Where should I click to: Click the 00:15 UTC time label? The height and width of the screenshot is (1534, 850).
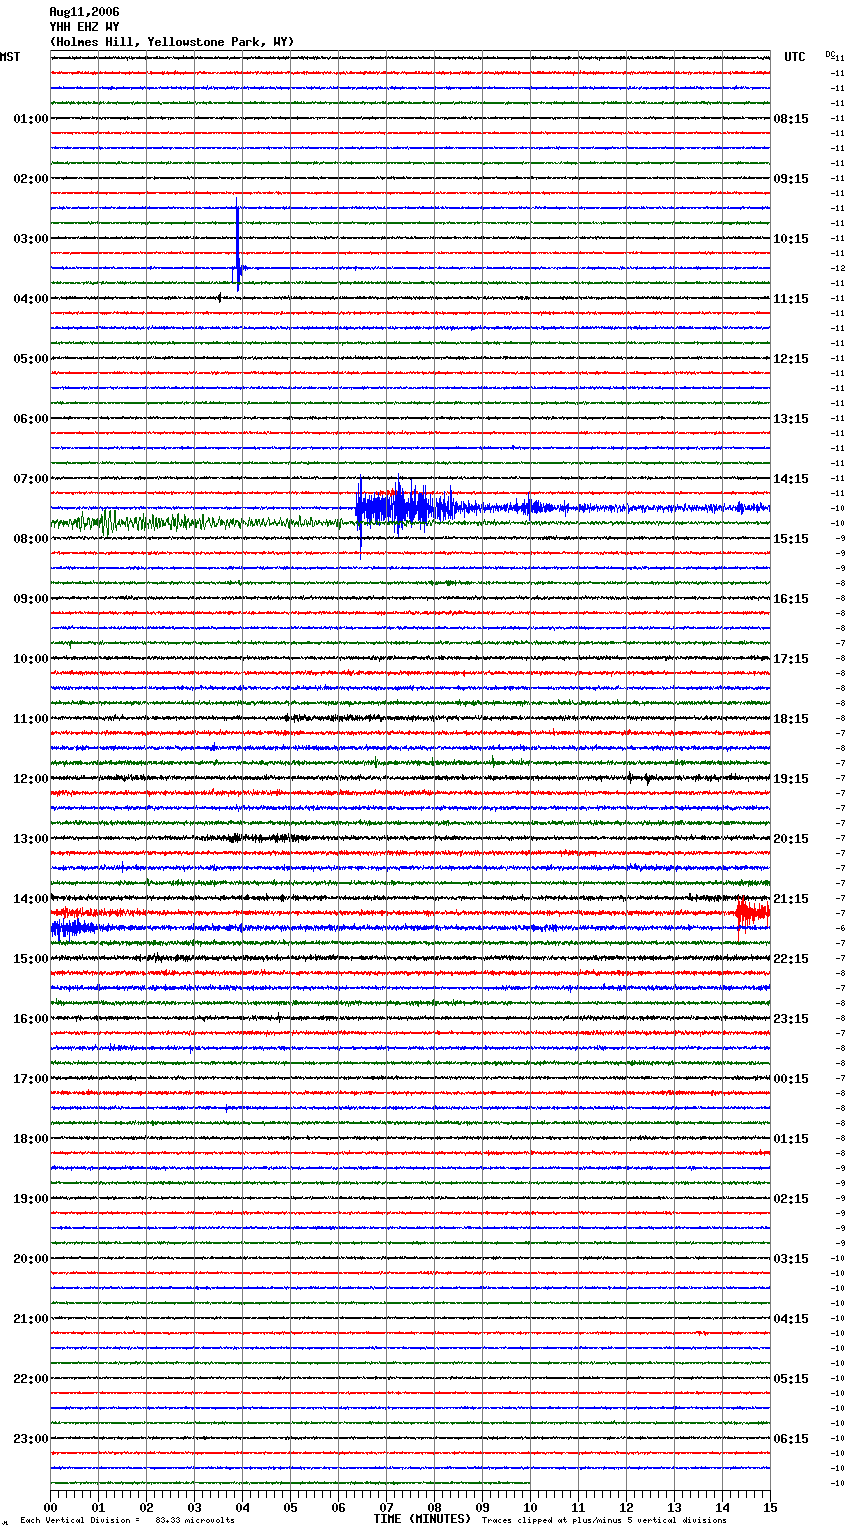click(791, 1079)
